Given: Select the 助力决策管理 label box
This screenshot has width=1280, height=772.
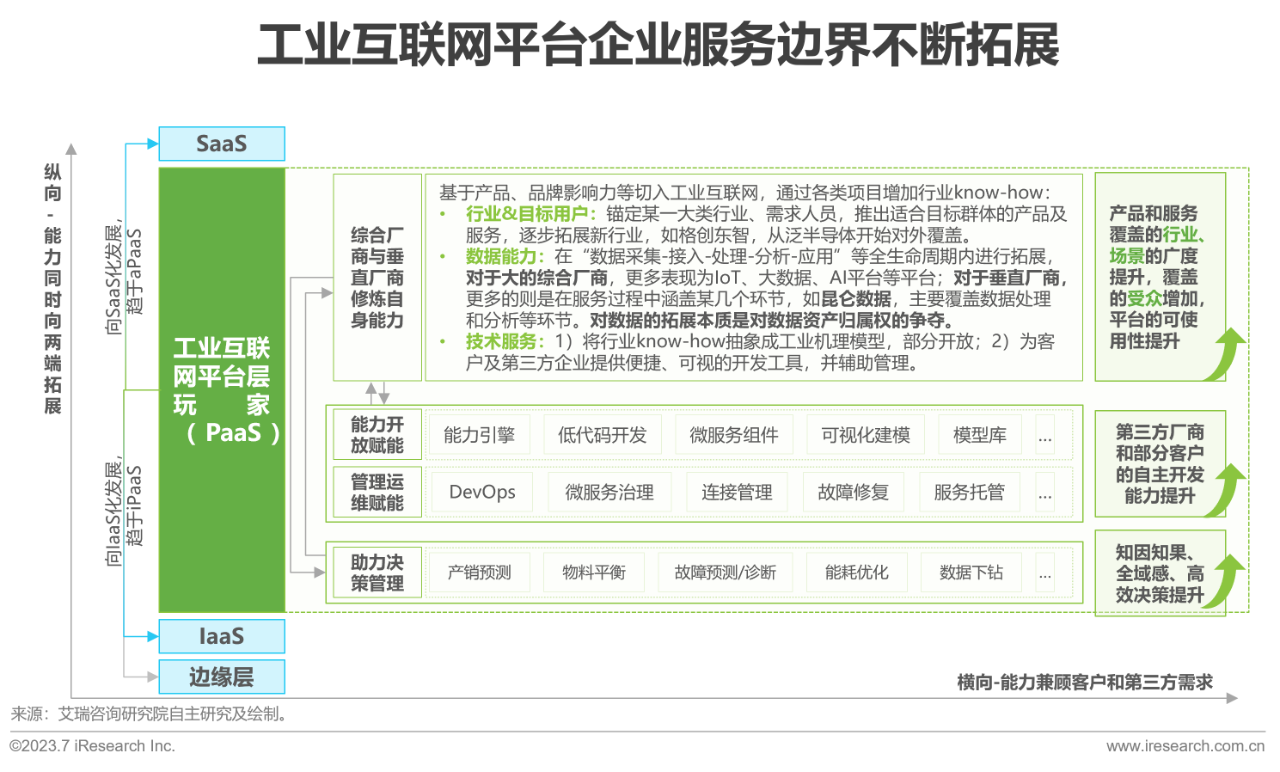Looking at the screenshot, I should [x=377, y=573].
